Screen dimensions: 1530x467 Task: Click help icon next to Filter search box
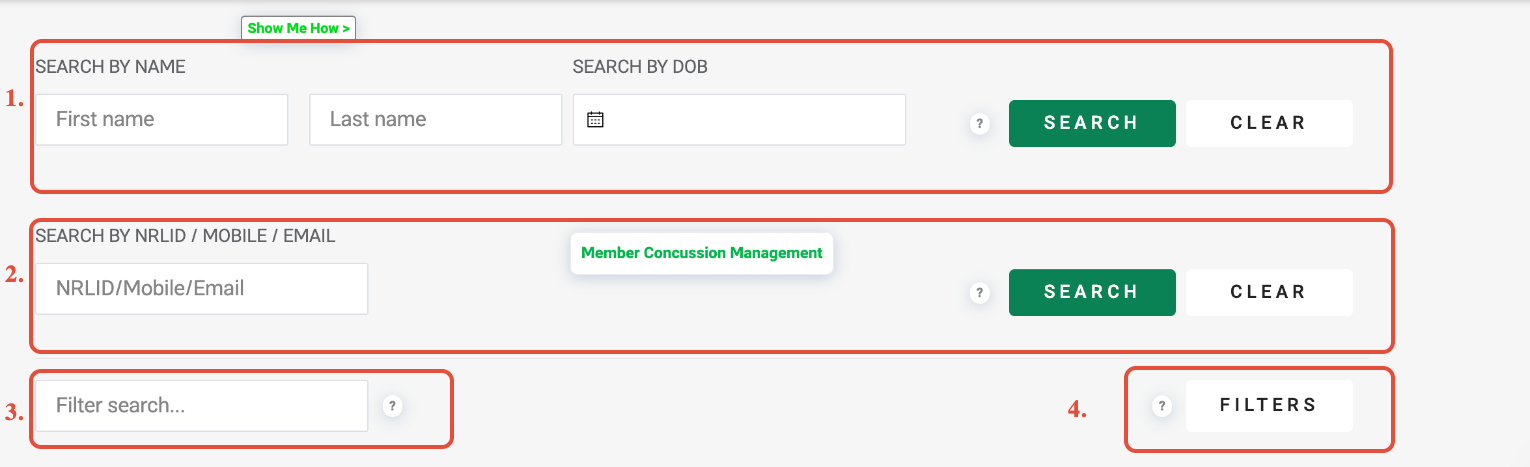393,406
